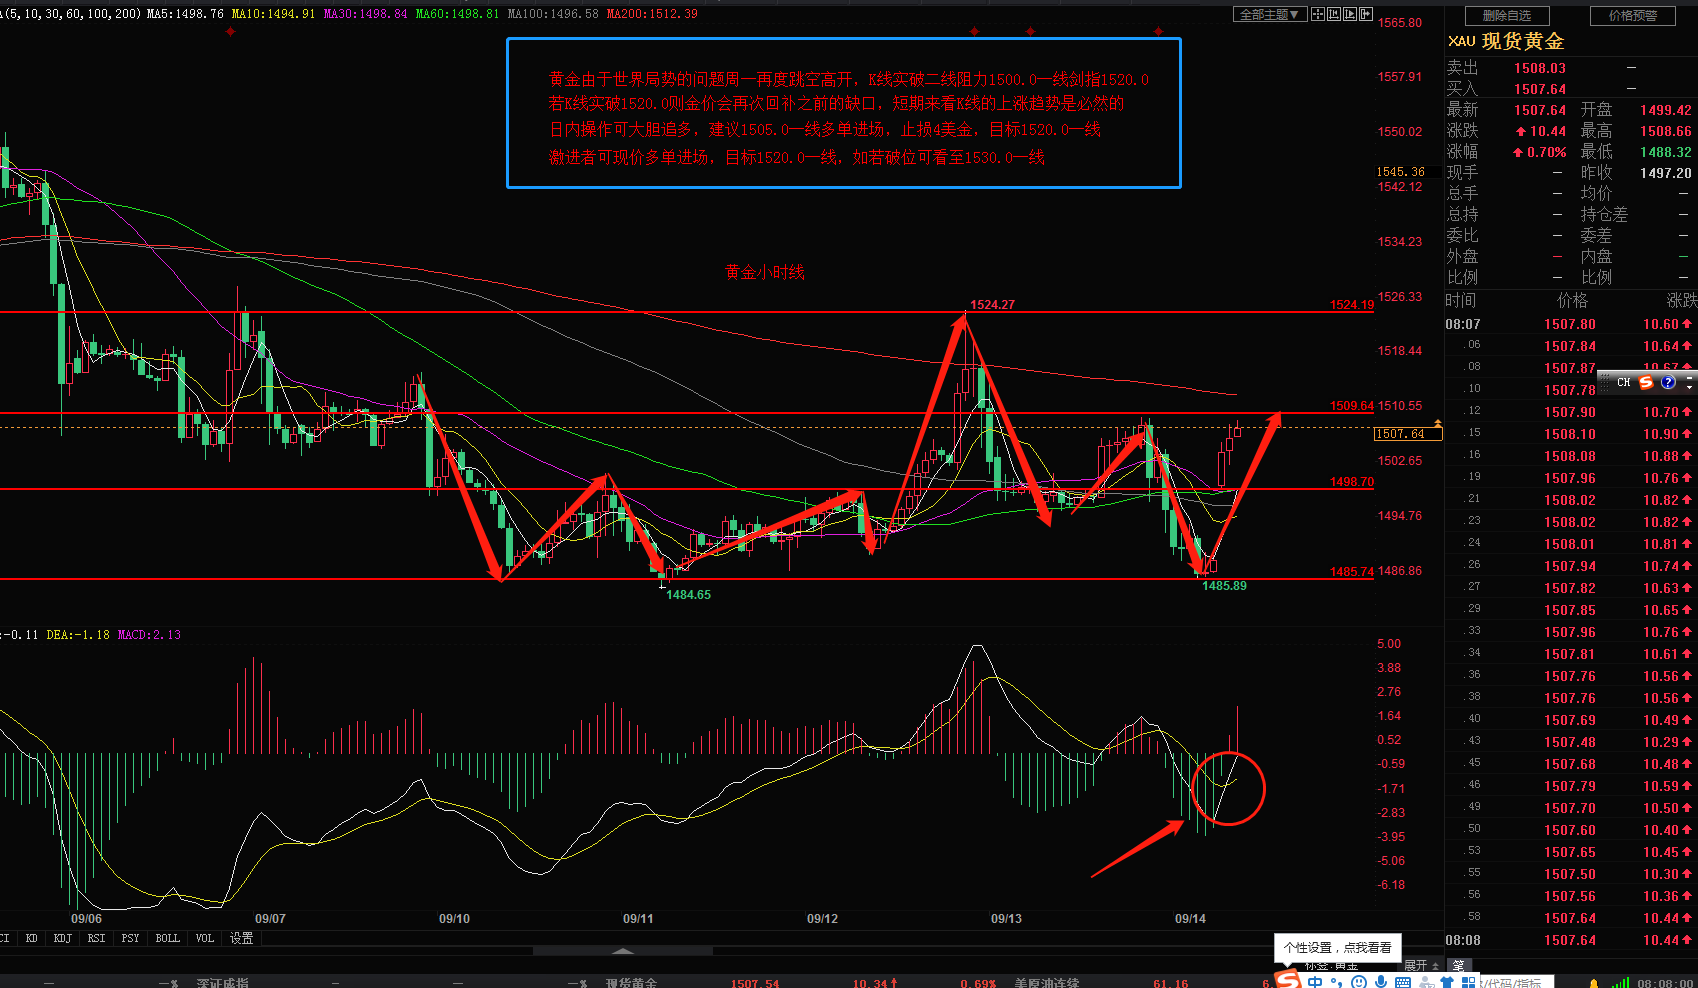The height and width of the screenshot is (988, 1698).
Task: Open the soft keyboard icon in IME bar
Action: pyautogui.click(x=1403, y=983)
